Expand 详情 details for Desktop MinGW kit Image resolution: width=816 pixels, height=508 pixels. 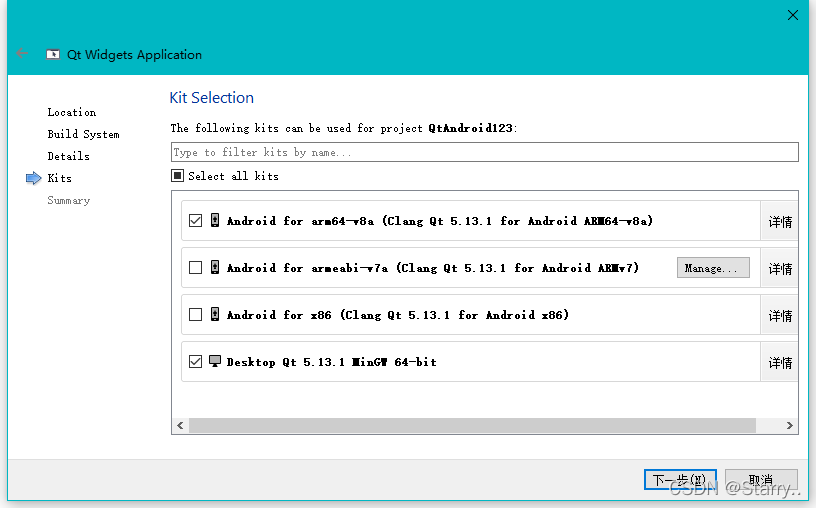(x=779, y=362)
